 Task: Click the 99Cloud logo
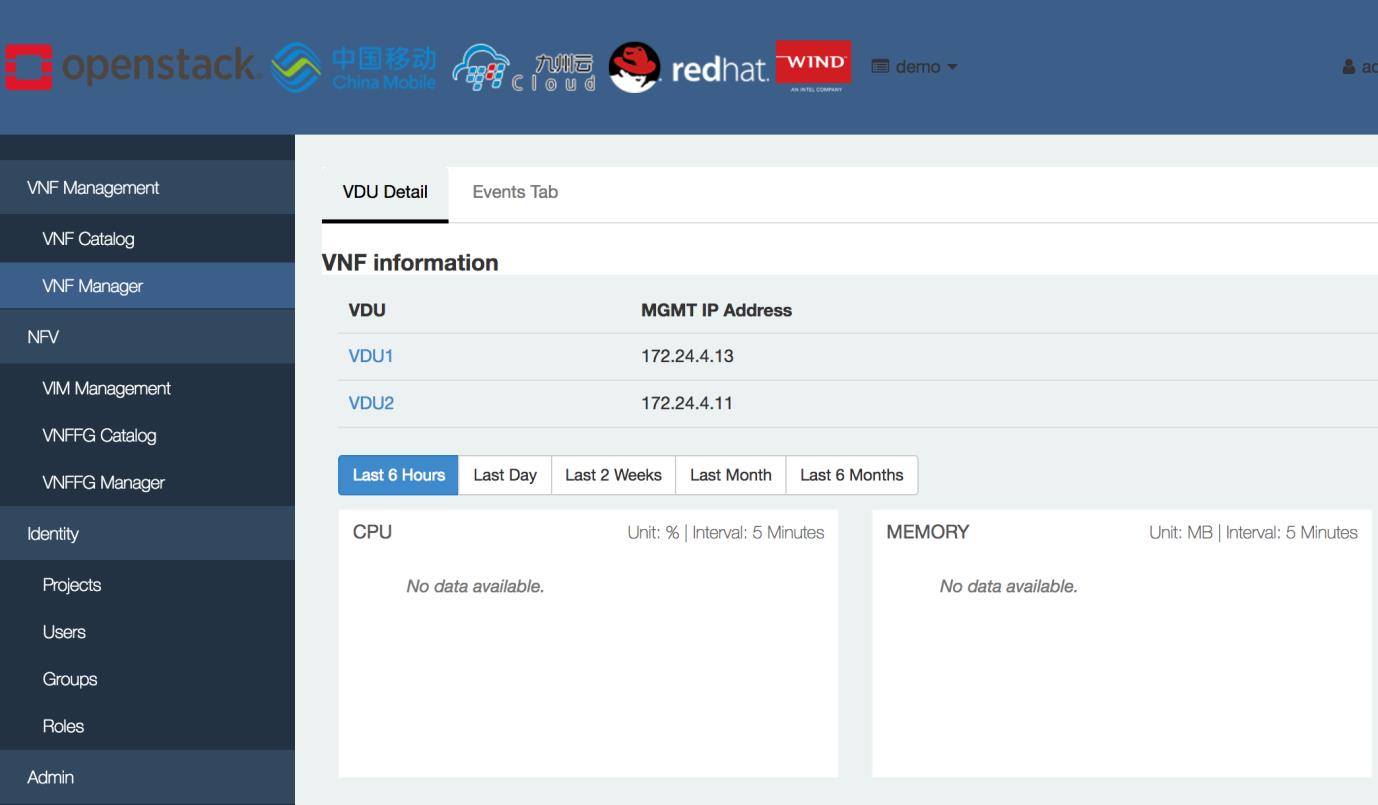tap(524, 66)
